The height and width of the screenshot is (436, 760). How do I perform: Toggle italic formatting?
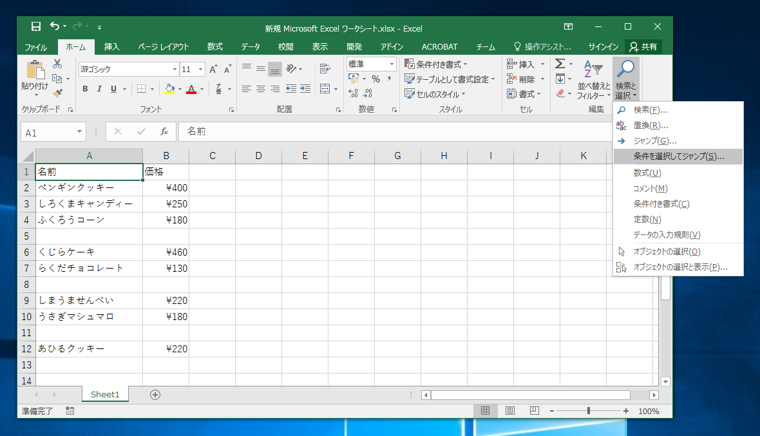99,89
